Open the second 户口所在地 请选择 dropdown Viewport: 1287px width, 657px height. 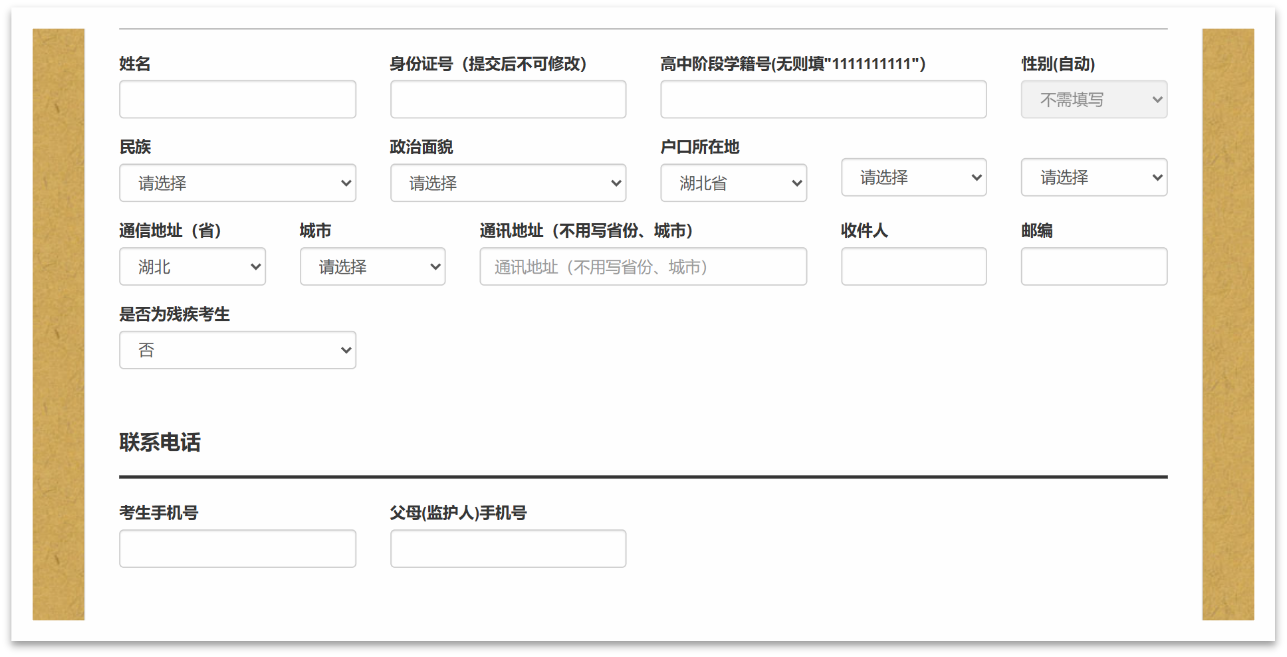tap(914, 177)
